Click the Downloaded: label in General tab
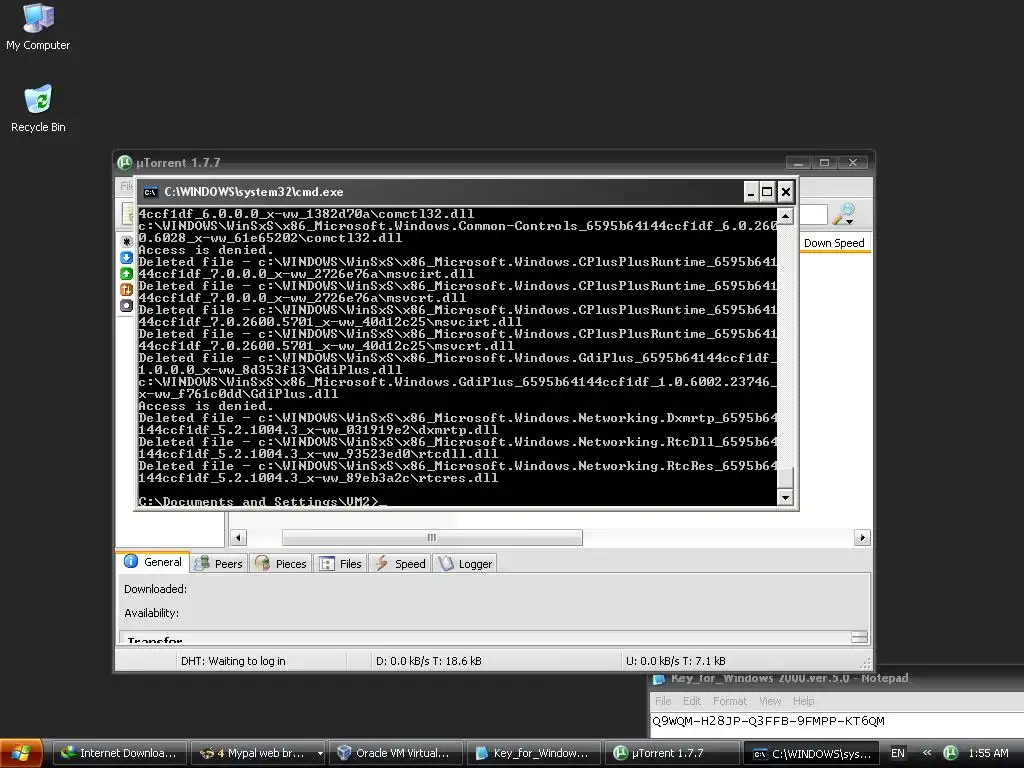The height and width of the screenshot is (768, 1024). pyautogui.click(x=155, y=589)
